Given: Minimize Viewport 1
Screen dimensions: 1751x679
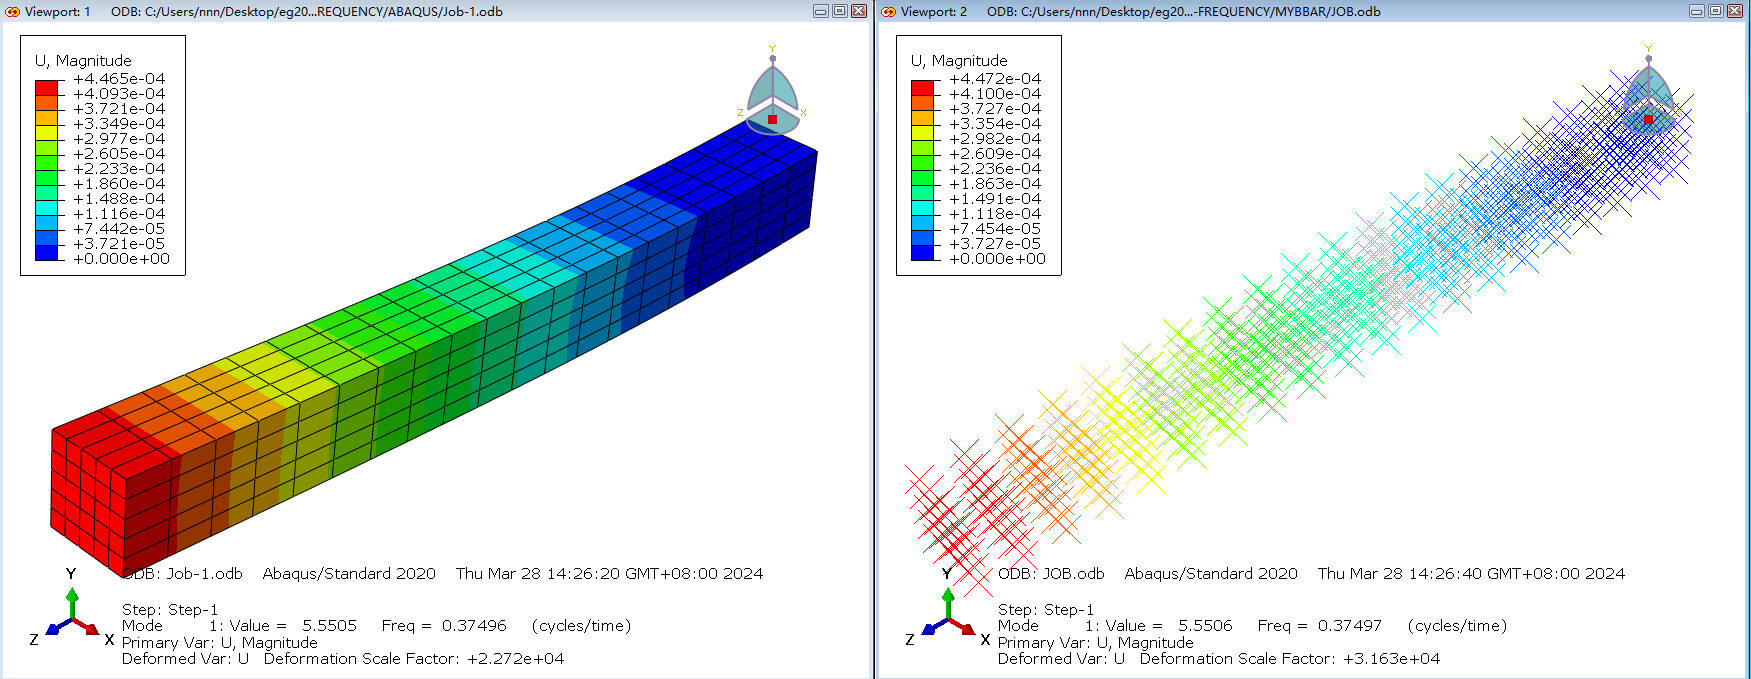Looking at the screenshot, I should pyautogui.click(x=821, y=11).
